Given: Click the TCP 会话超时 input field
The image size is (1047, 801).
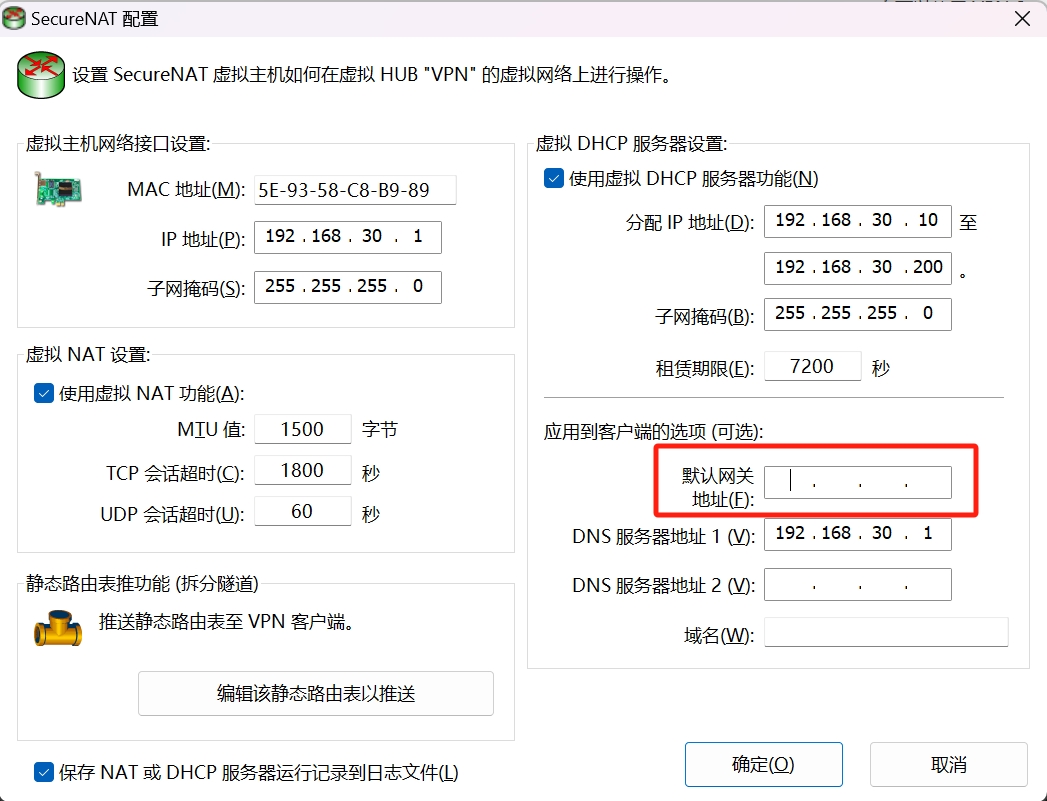Looking at the screenshot, I should point(302,471).
